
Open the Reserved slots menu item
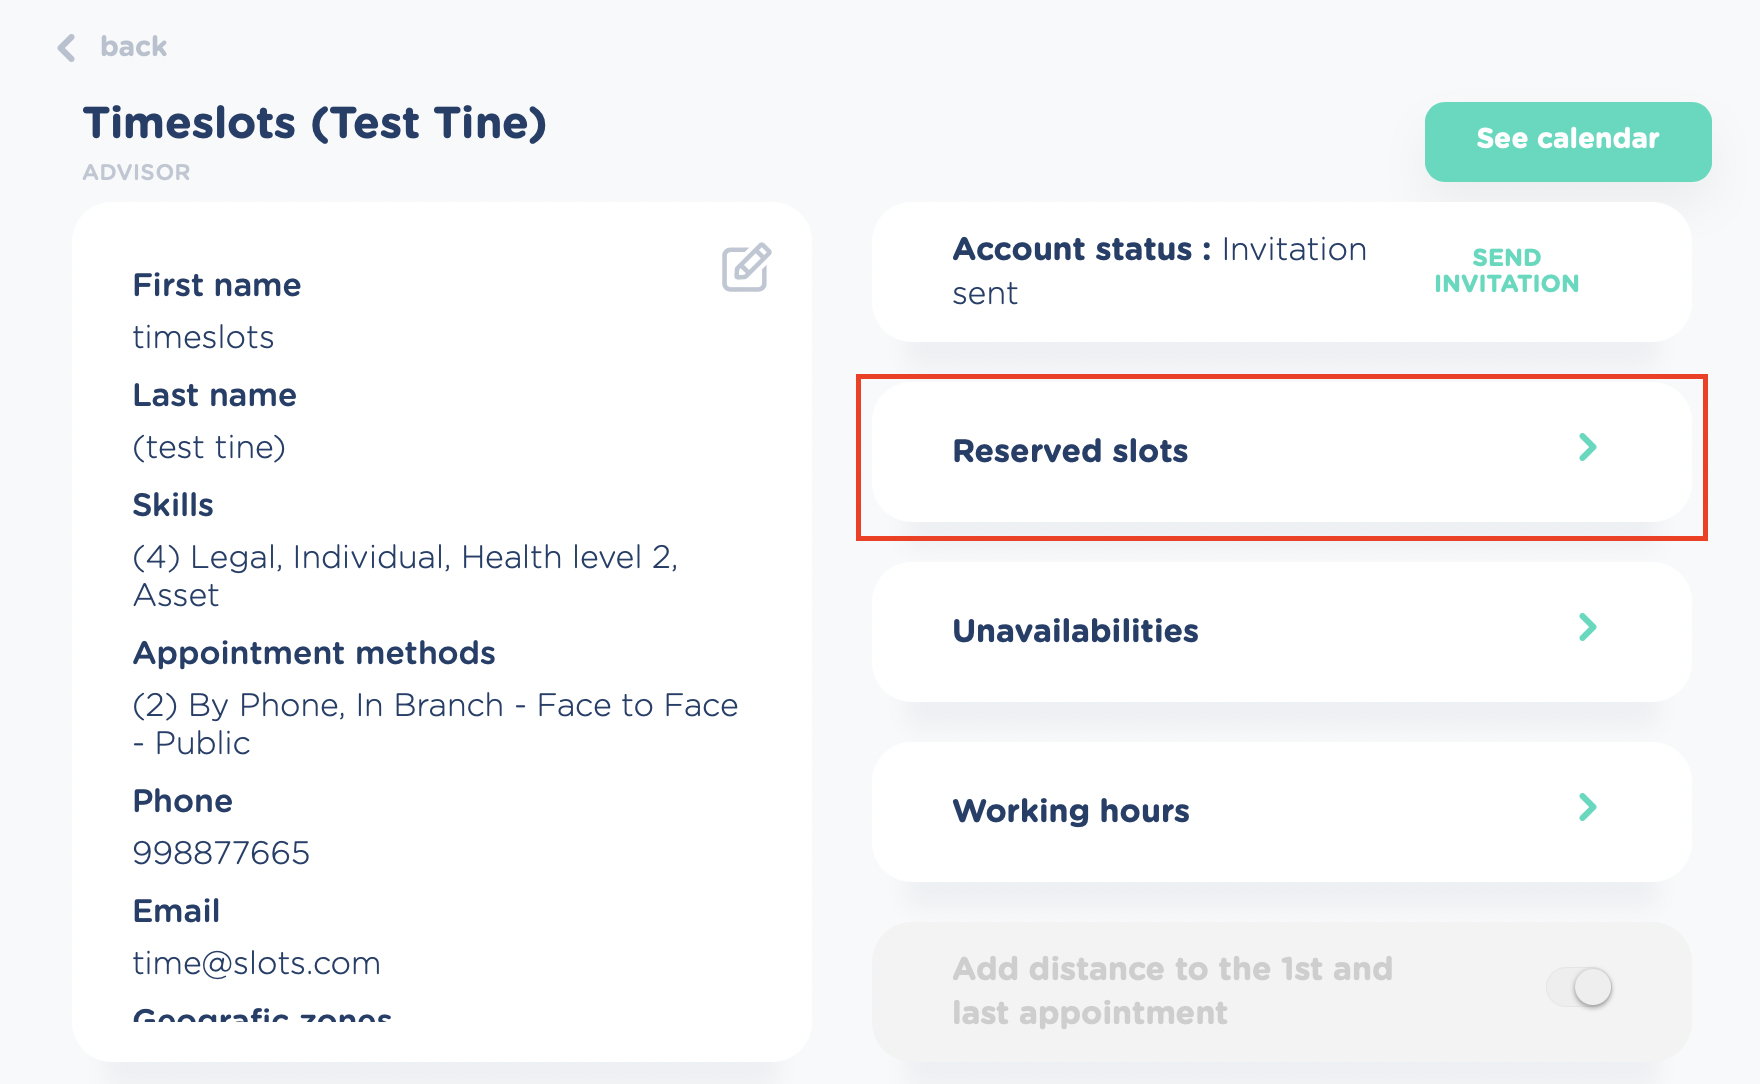1070,451
